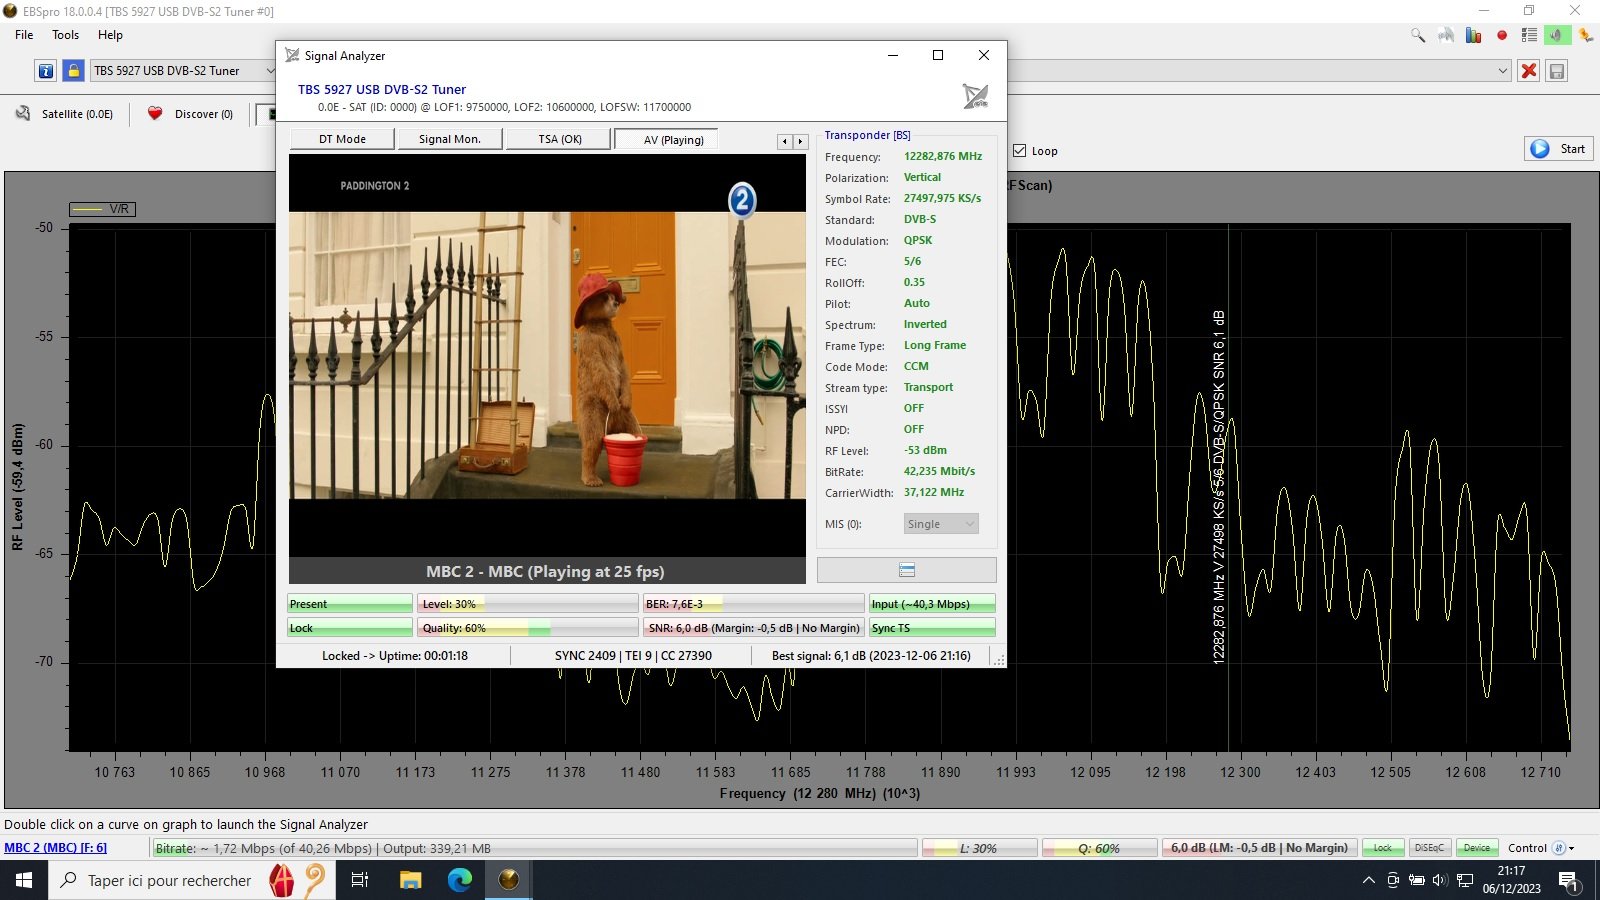Open the bar chart statistics icon
This screenshot has height=900, width=1600.
point(1473,35)
